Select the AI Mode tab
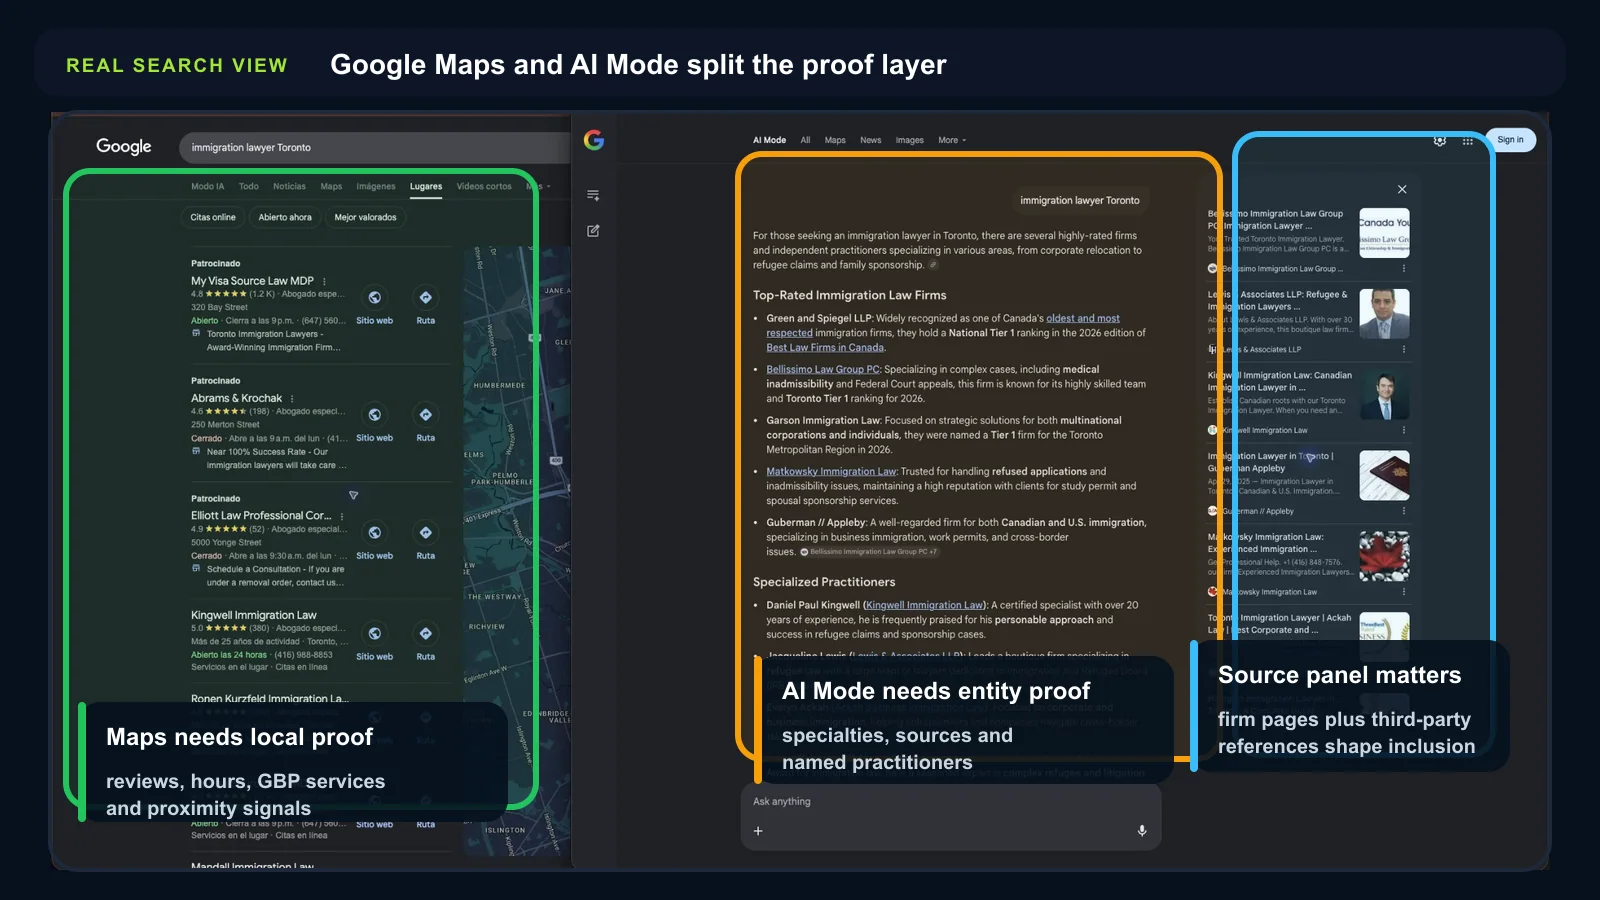Viewport: 1600px width, 900px height. coord(769,140)
